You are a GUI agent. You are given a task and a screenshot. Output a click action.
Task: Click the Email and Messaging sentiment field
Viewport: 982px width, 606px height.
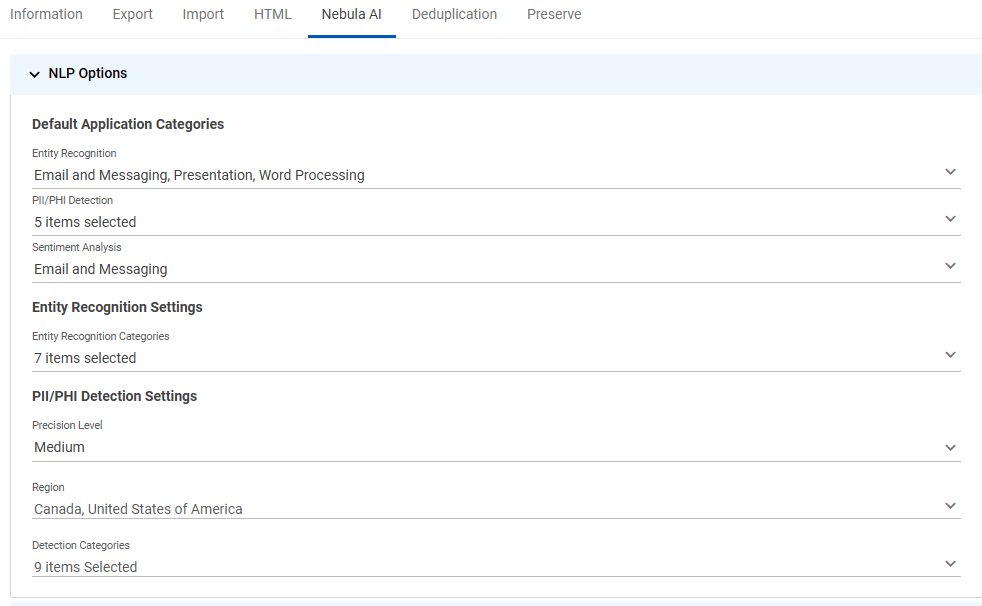point(496,269)
